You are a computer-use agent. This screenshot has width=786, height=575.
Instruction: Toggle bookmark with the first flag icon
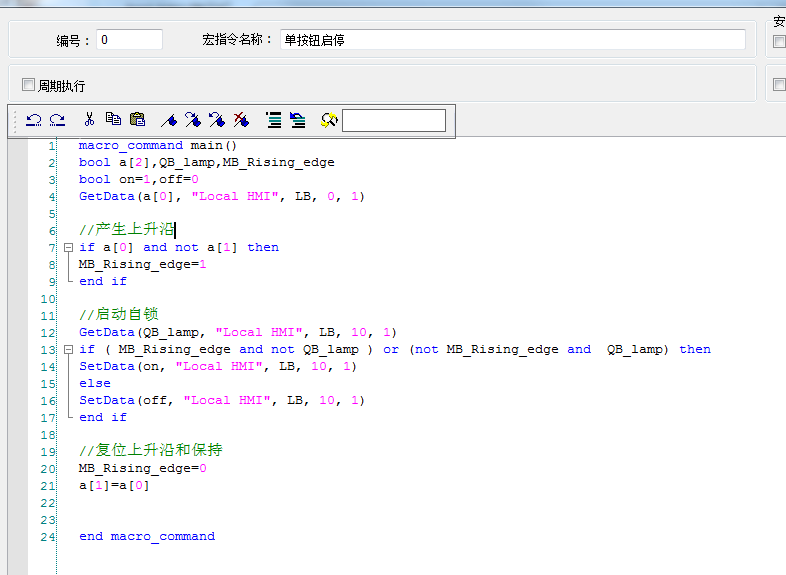[169, 120]
